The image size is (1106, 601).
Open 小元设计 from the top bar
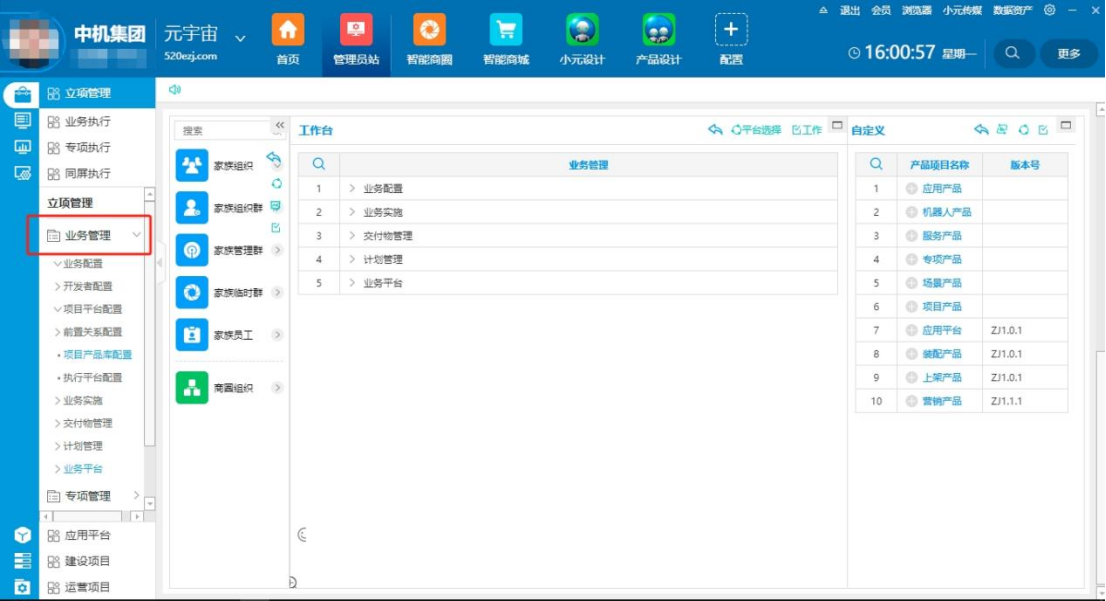point(582,30)
